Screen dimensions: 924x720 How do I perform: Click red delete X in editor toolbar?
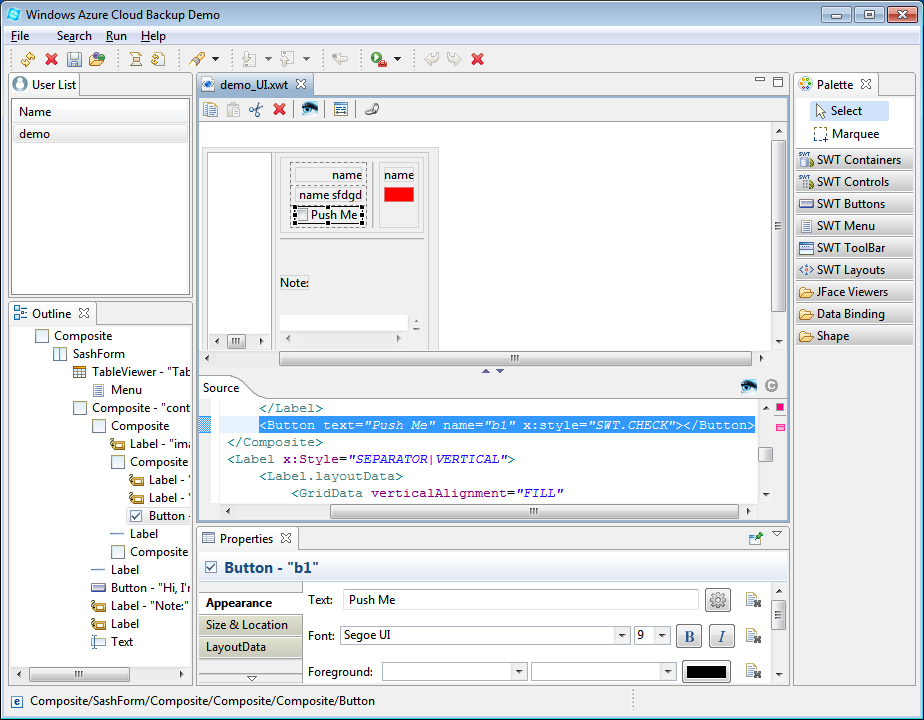click(x=280, y=110)
